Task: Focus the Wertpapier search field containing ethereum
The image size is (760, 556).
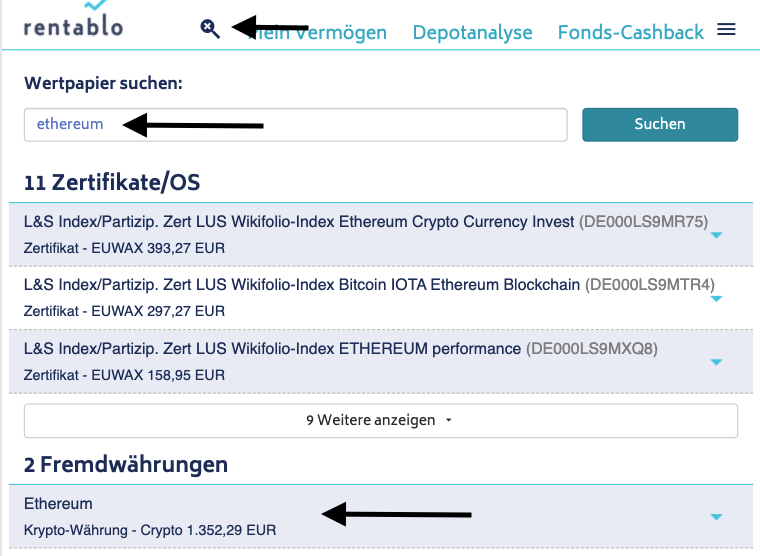Action: (x=296, y=125)
